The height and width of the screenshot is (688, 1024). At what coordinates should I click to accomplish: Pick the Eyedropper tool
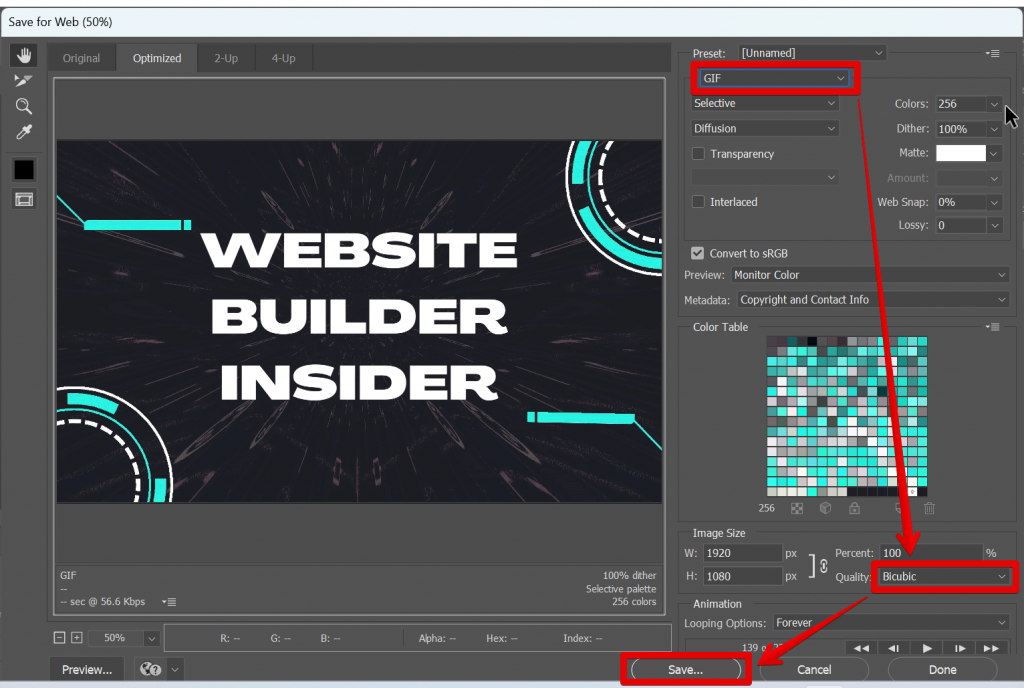[x=23, y=130]
